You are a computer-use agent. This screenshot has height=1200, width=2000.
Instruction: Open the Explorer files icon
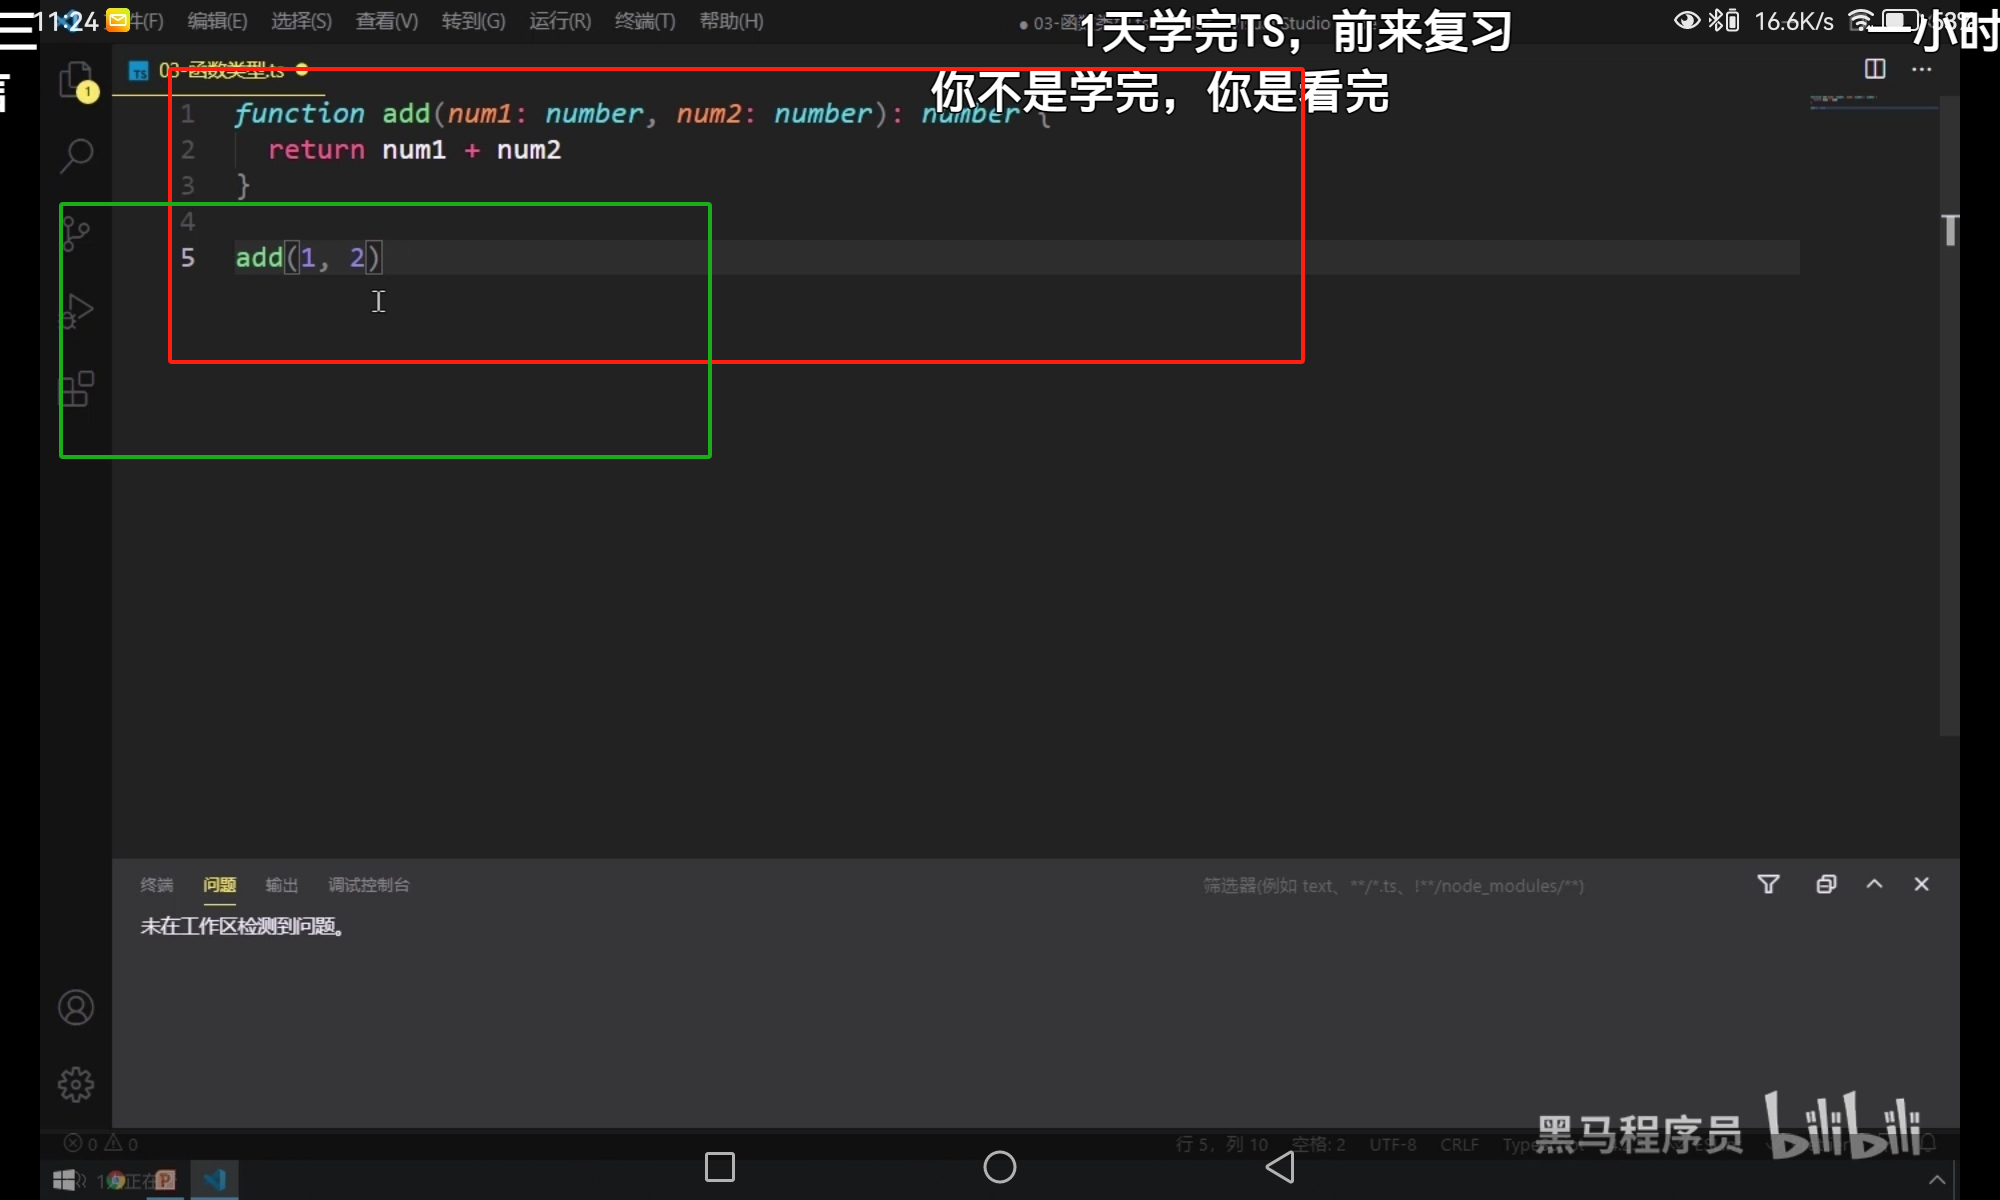click(x=76, y=80)
